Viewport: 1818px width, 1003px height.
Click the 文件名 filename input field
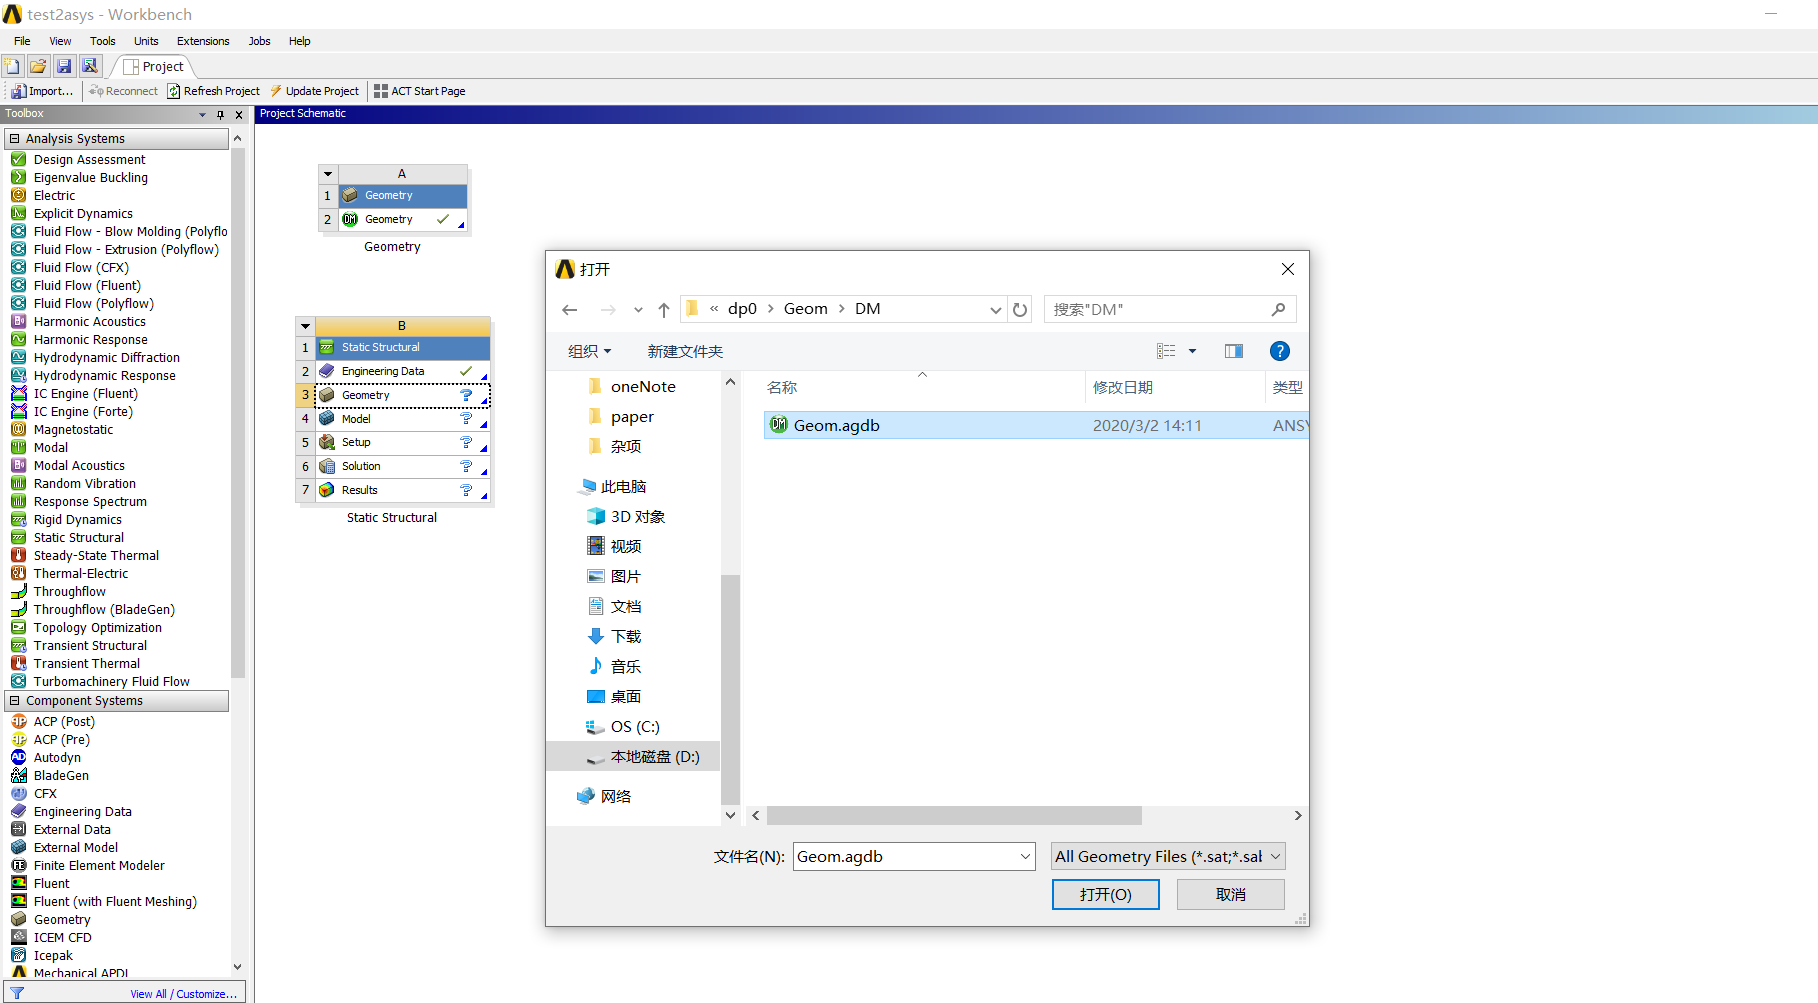pyautogui.click(x=914, y=857)
